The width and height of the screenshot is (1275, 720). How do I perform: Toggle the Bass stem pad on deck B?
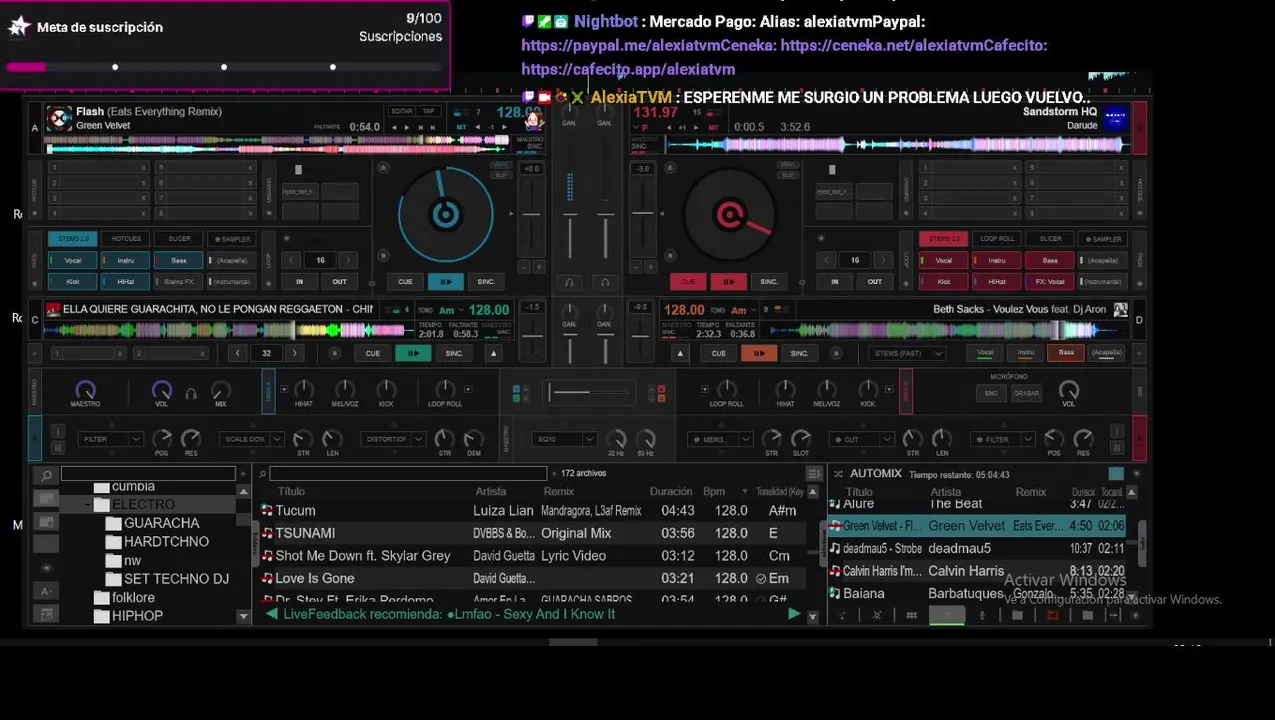[1050, 260]
